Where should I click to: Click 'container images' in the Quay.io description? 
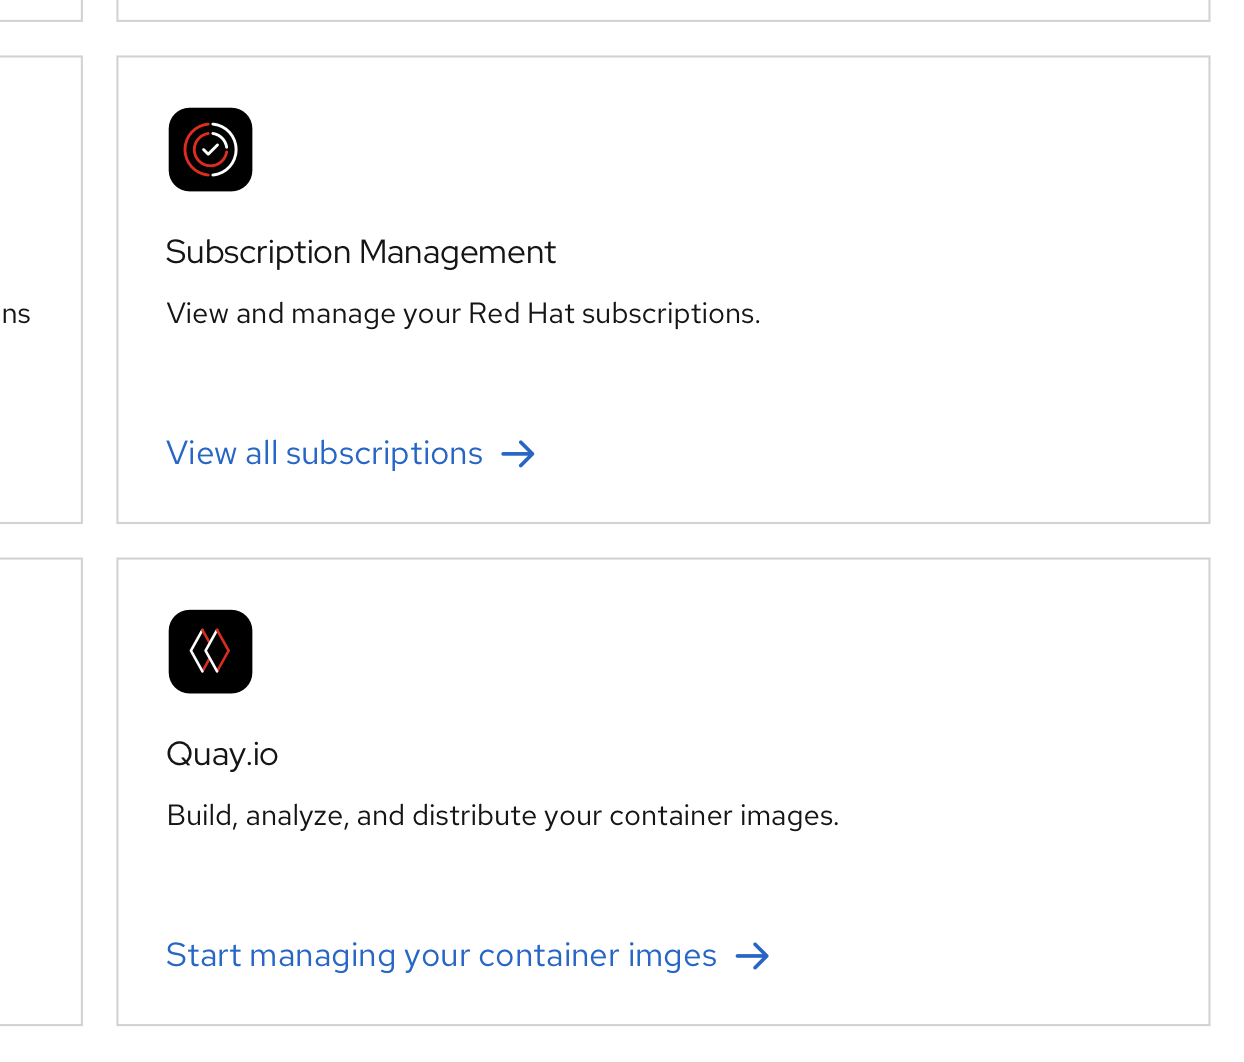click(722, 816)
